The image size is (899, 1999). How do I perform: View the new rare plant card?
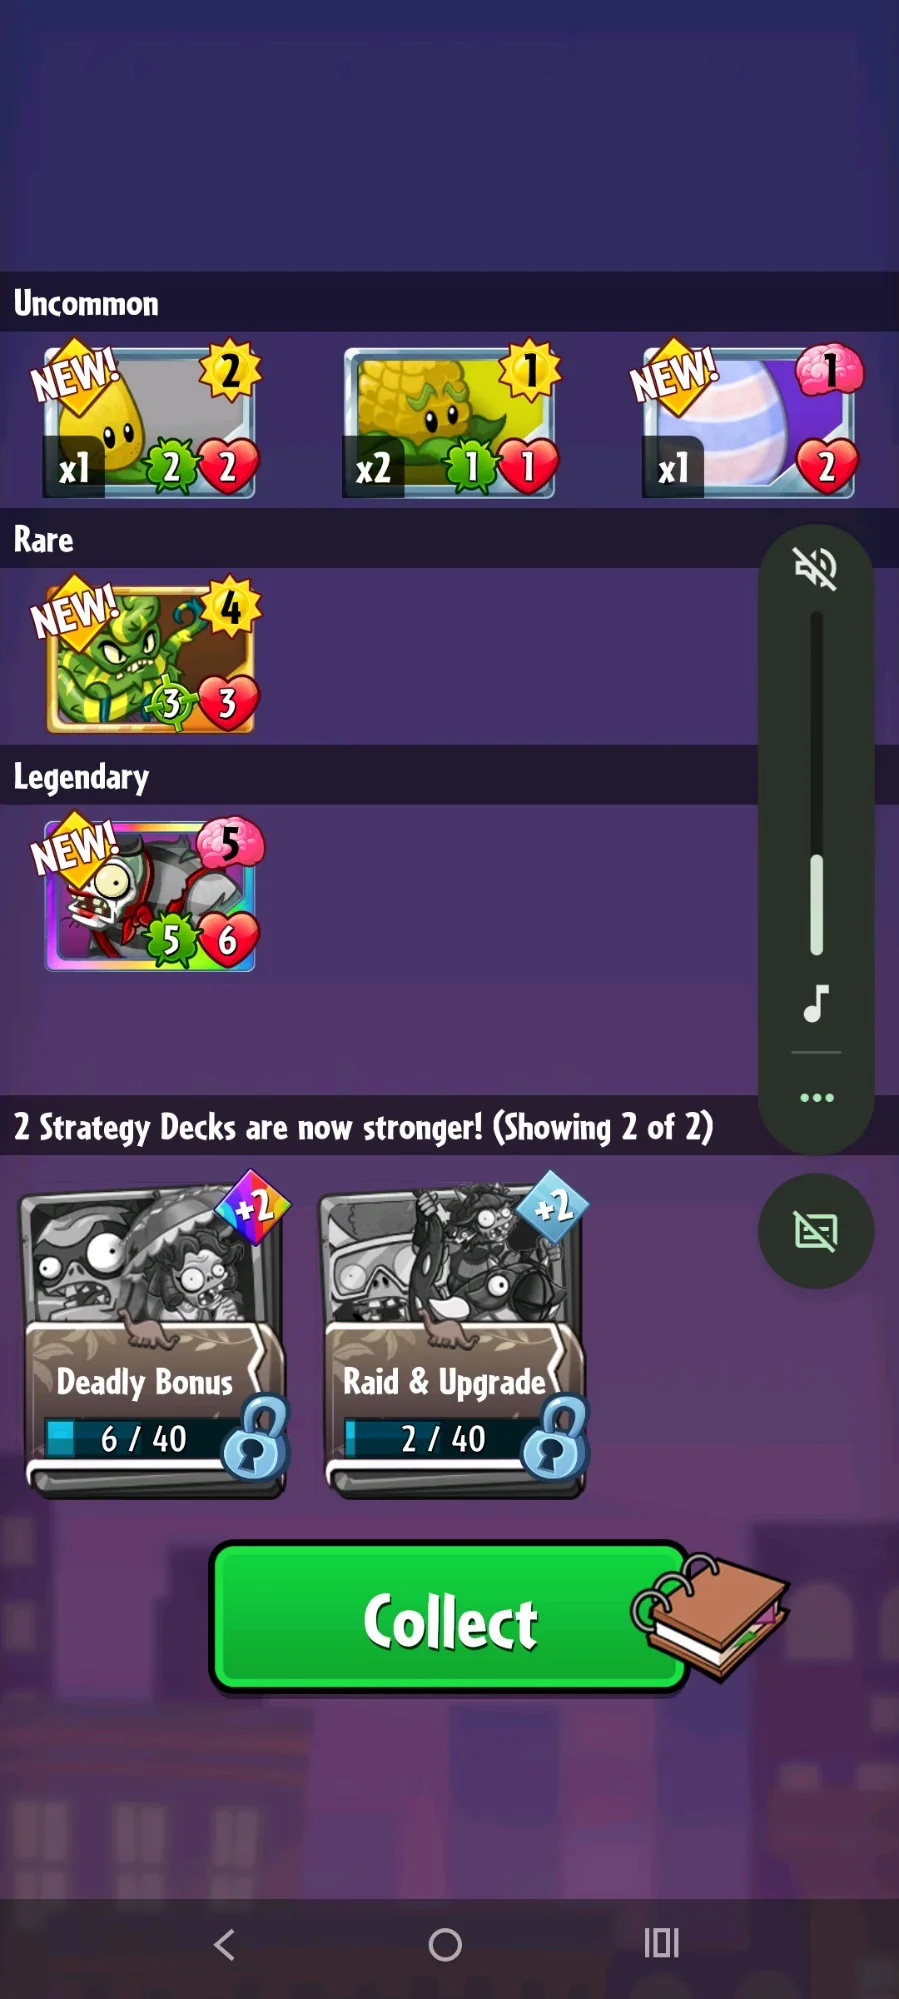point(149,656)
